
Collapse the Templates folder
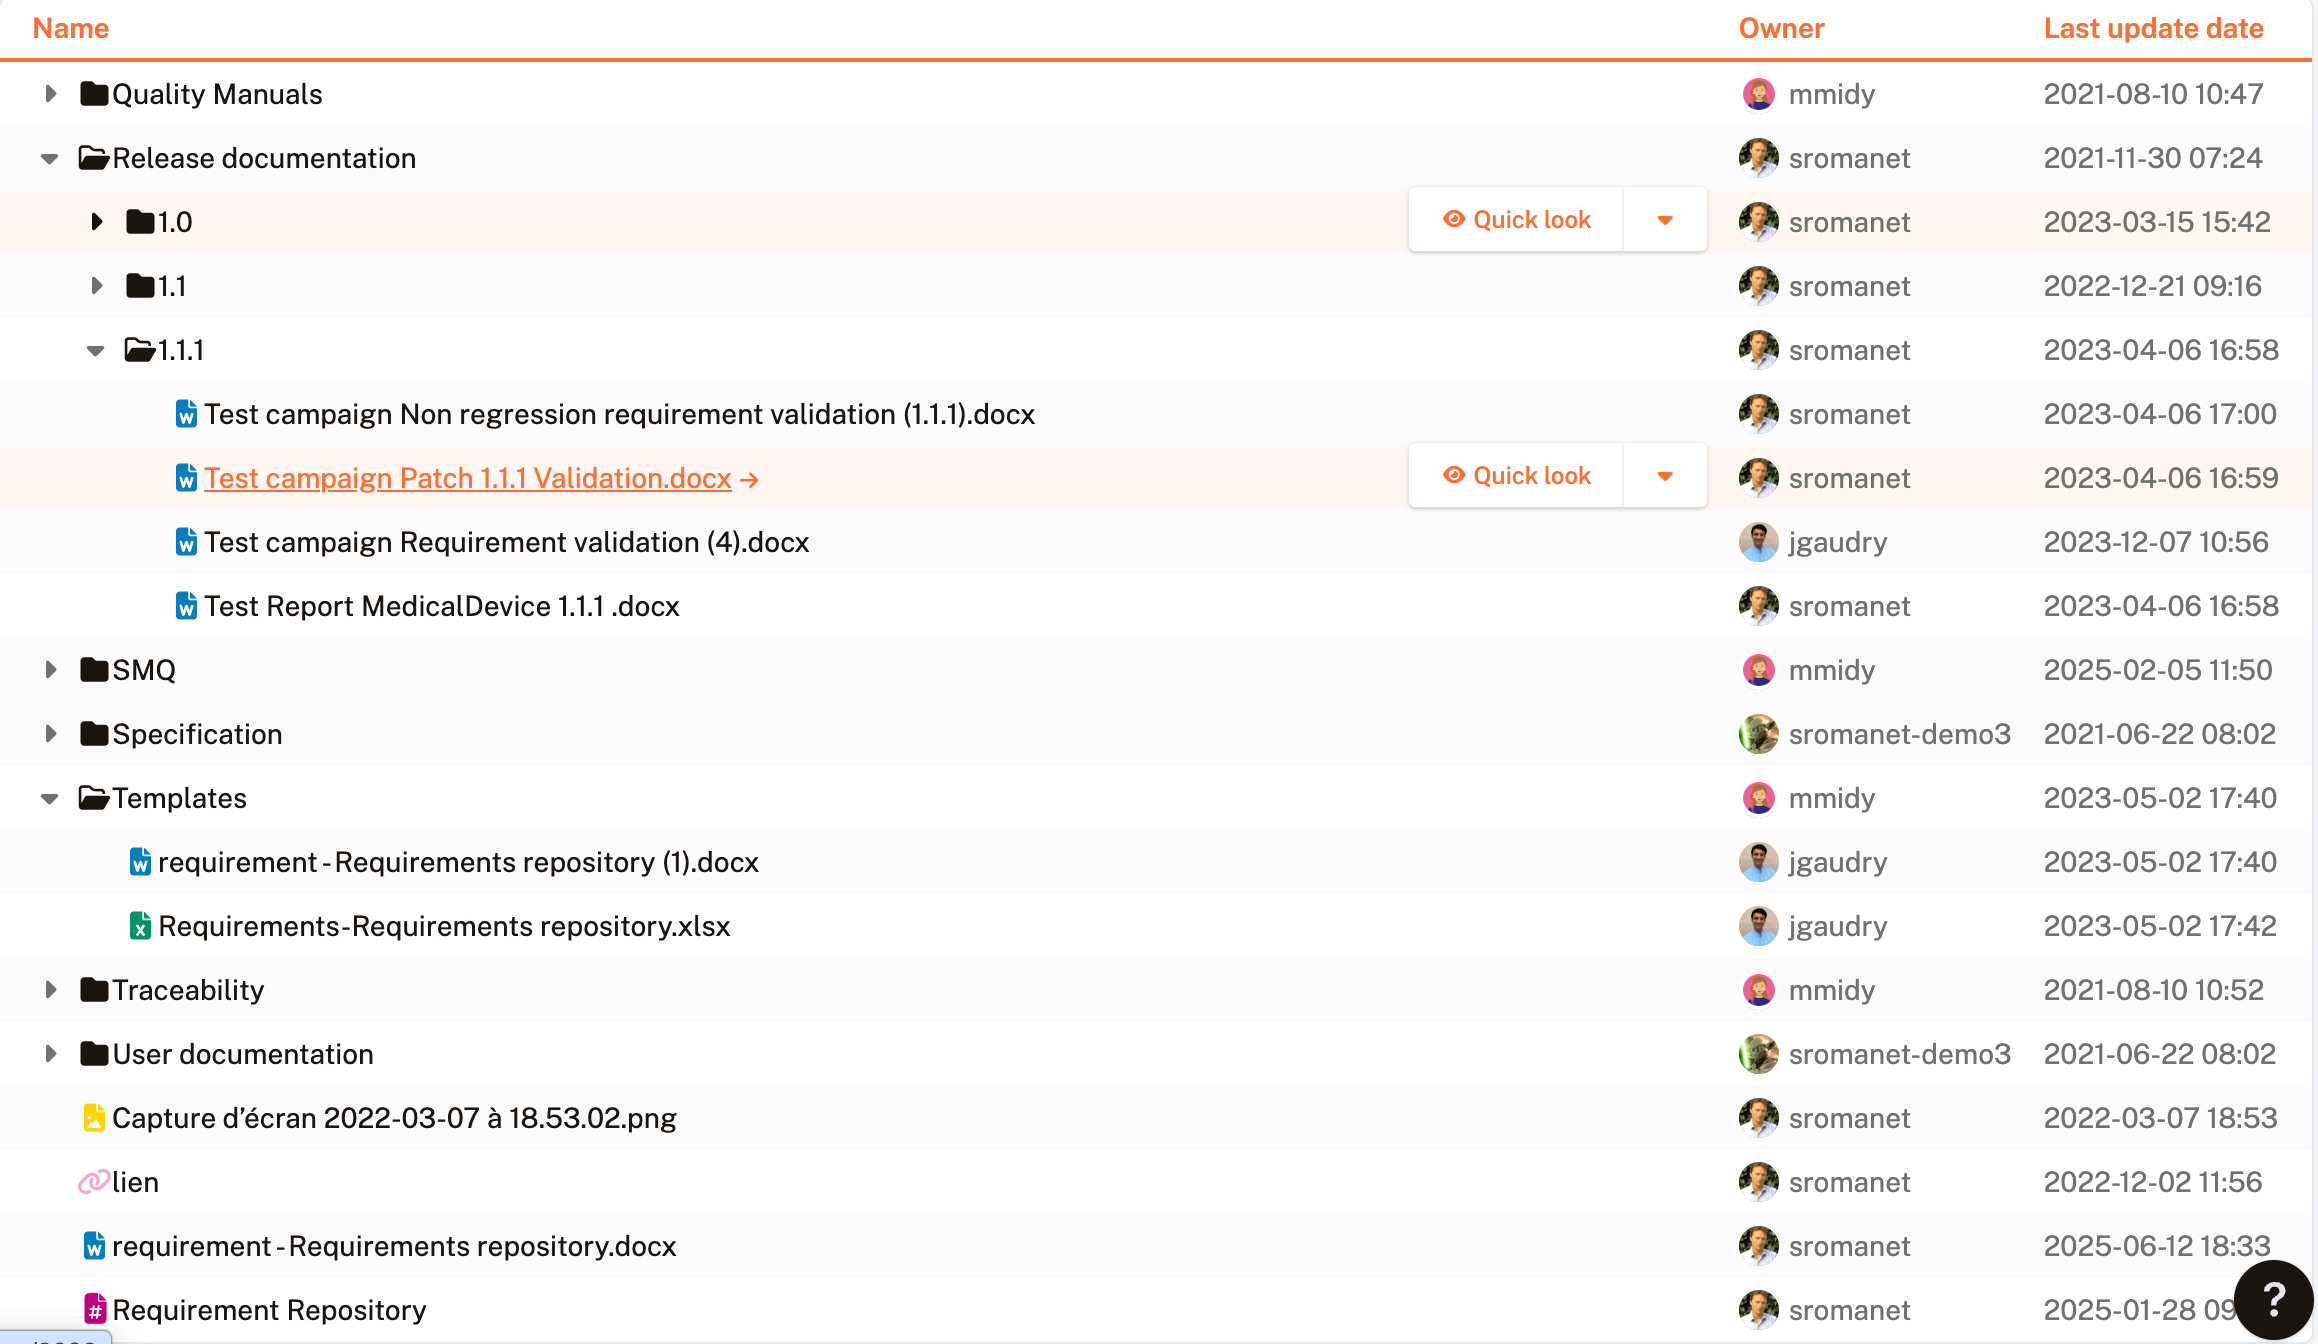pyautogui.click(x=49, y=798)
